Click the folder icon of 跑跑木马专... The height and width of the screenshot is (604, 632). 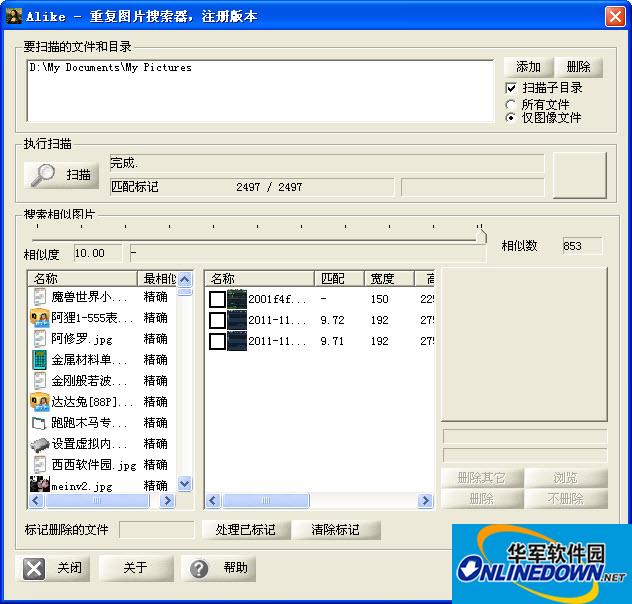click(x=40, y=423)
